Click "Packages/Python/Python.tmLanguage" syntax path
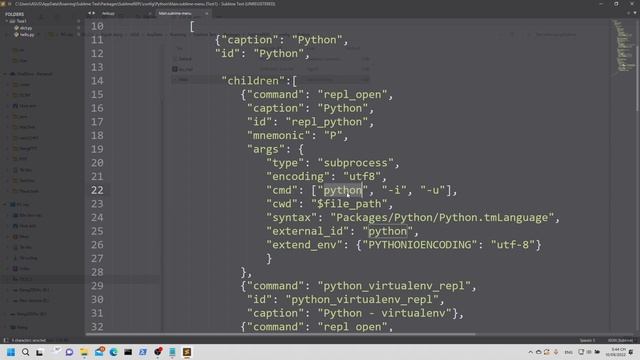This screenshot has width=640, height=360. [x=442, y=218]
